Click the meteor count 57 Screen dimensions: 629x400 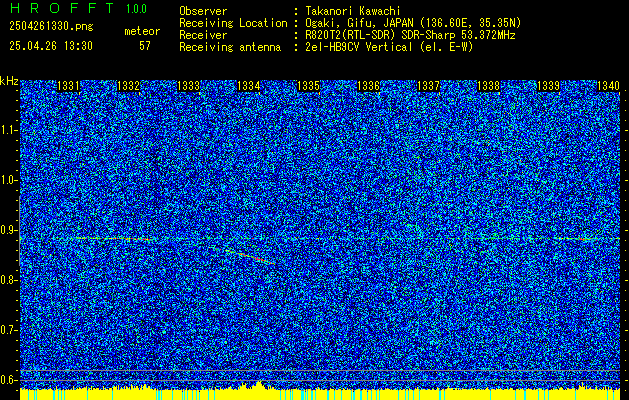click(x=145, y=46)
